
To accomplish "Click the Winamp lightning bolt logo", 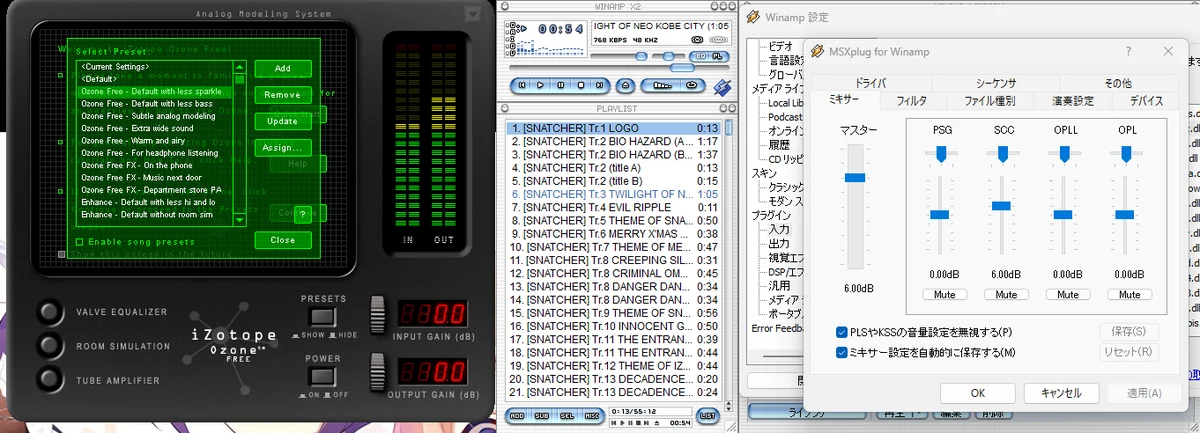I will click(722, 87).
